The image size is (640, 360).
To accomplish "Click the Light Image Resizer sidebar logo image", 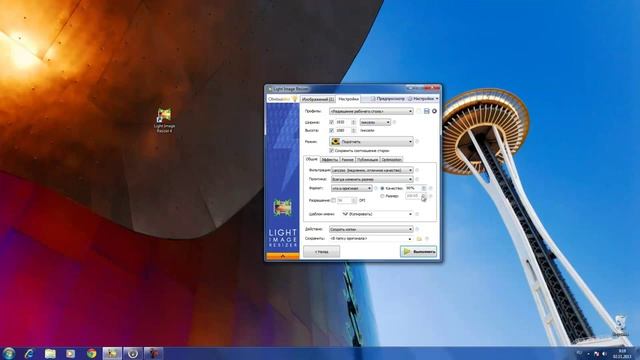I will click(x=282, y=208).
